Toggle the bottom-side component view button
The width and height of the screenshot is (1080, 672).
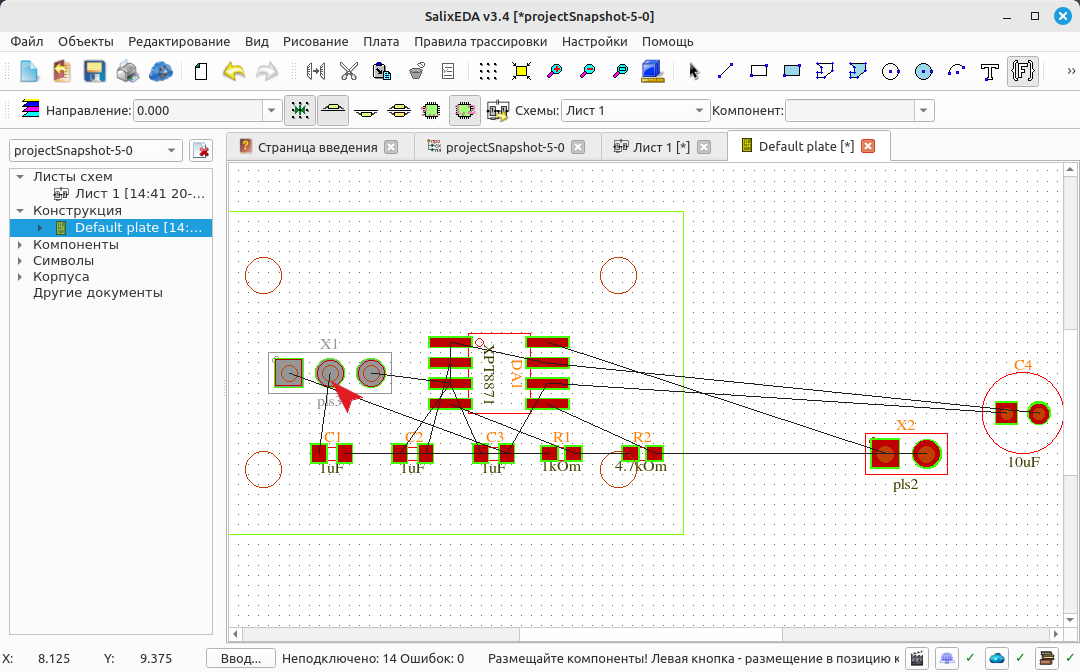366,110
